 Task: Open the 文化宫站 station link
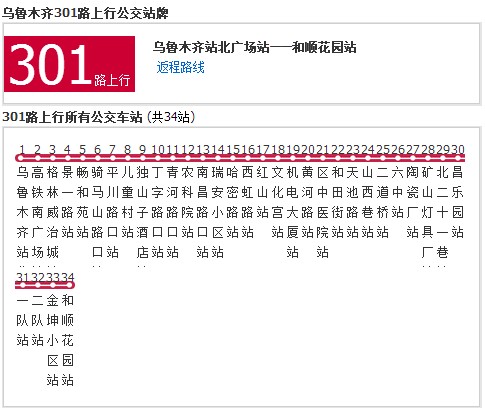pos(277,202)
